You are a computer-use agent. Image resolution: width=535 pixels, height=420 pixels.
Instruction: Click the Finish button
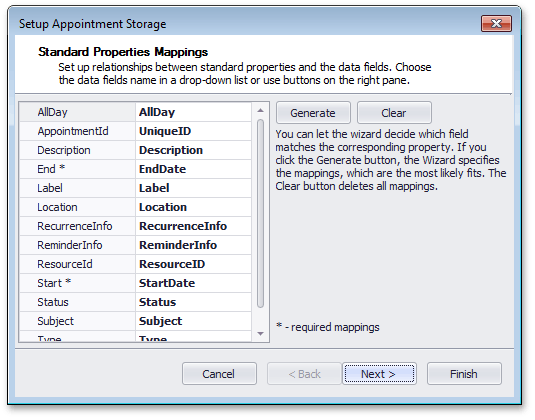coord(464,374)
